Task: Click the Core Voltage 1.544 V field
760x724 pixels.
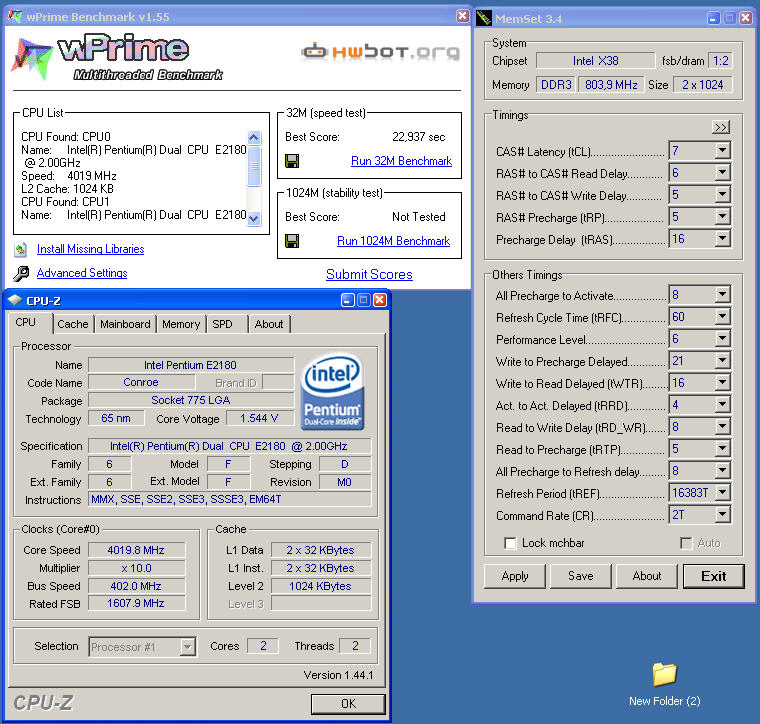Action: coord(260,418)
